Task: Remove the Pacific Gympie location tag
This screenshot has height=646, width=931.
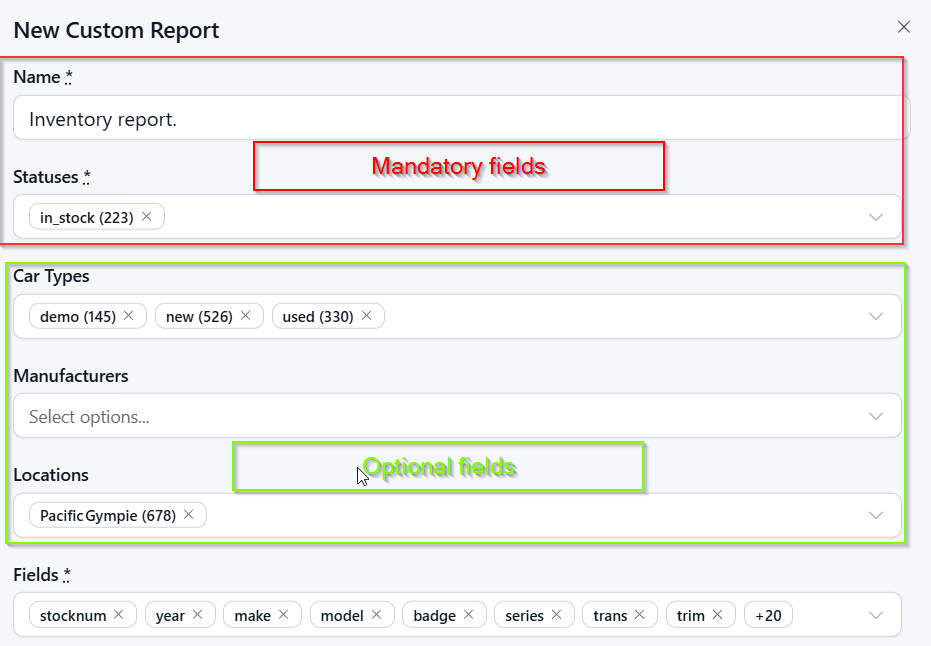Action: click(189, 515)
